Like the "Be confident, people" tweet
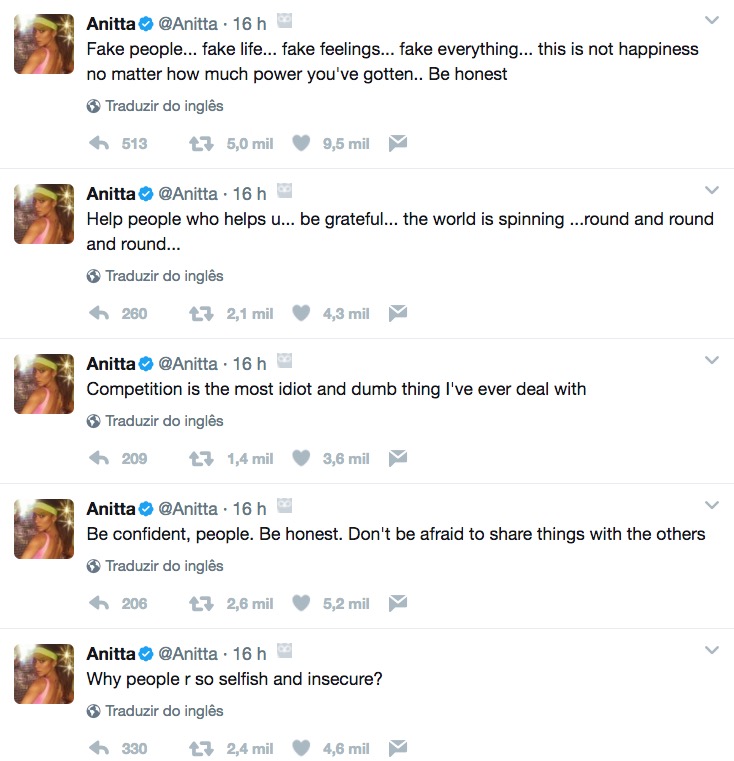The image size is (734, 761). click(x=301, y=604)
